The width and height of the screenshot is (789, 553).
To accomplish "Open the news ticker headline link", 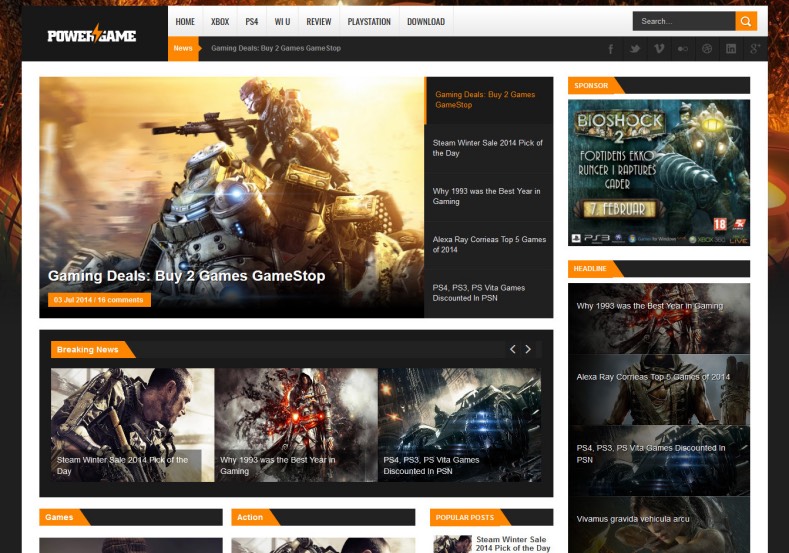I will (x=276, y=48).
